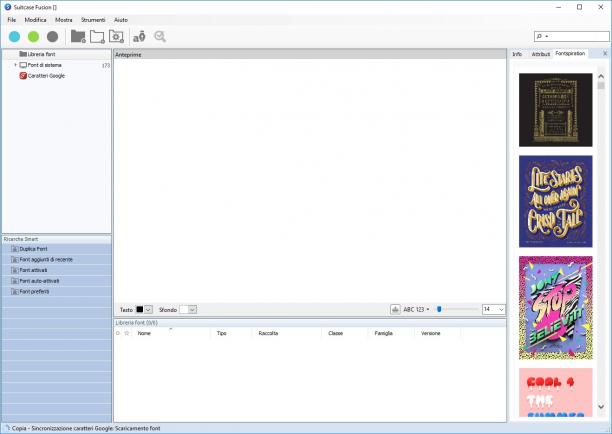Click the Ricerche Smart section header
This screenshot has width=612, height=434.
[x=57, y=239]
